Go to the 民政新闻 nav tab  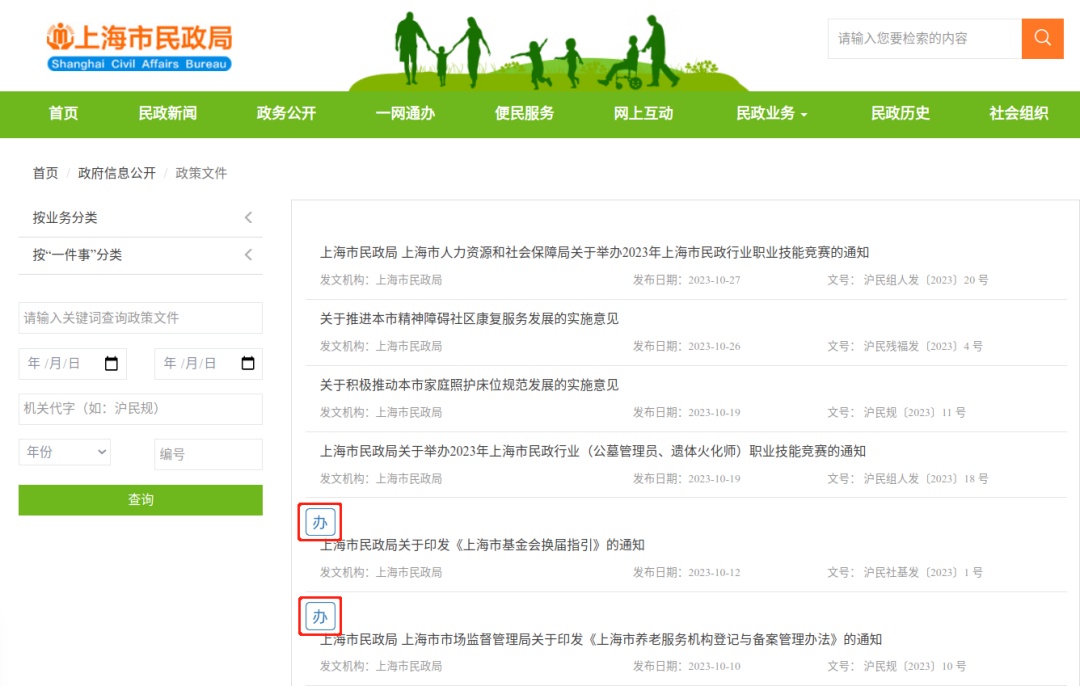click(167, 114)
